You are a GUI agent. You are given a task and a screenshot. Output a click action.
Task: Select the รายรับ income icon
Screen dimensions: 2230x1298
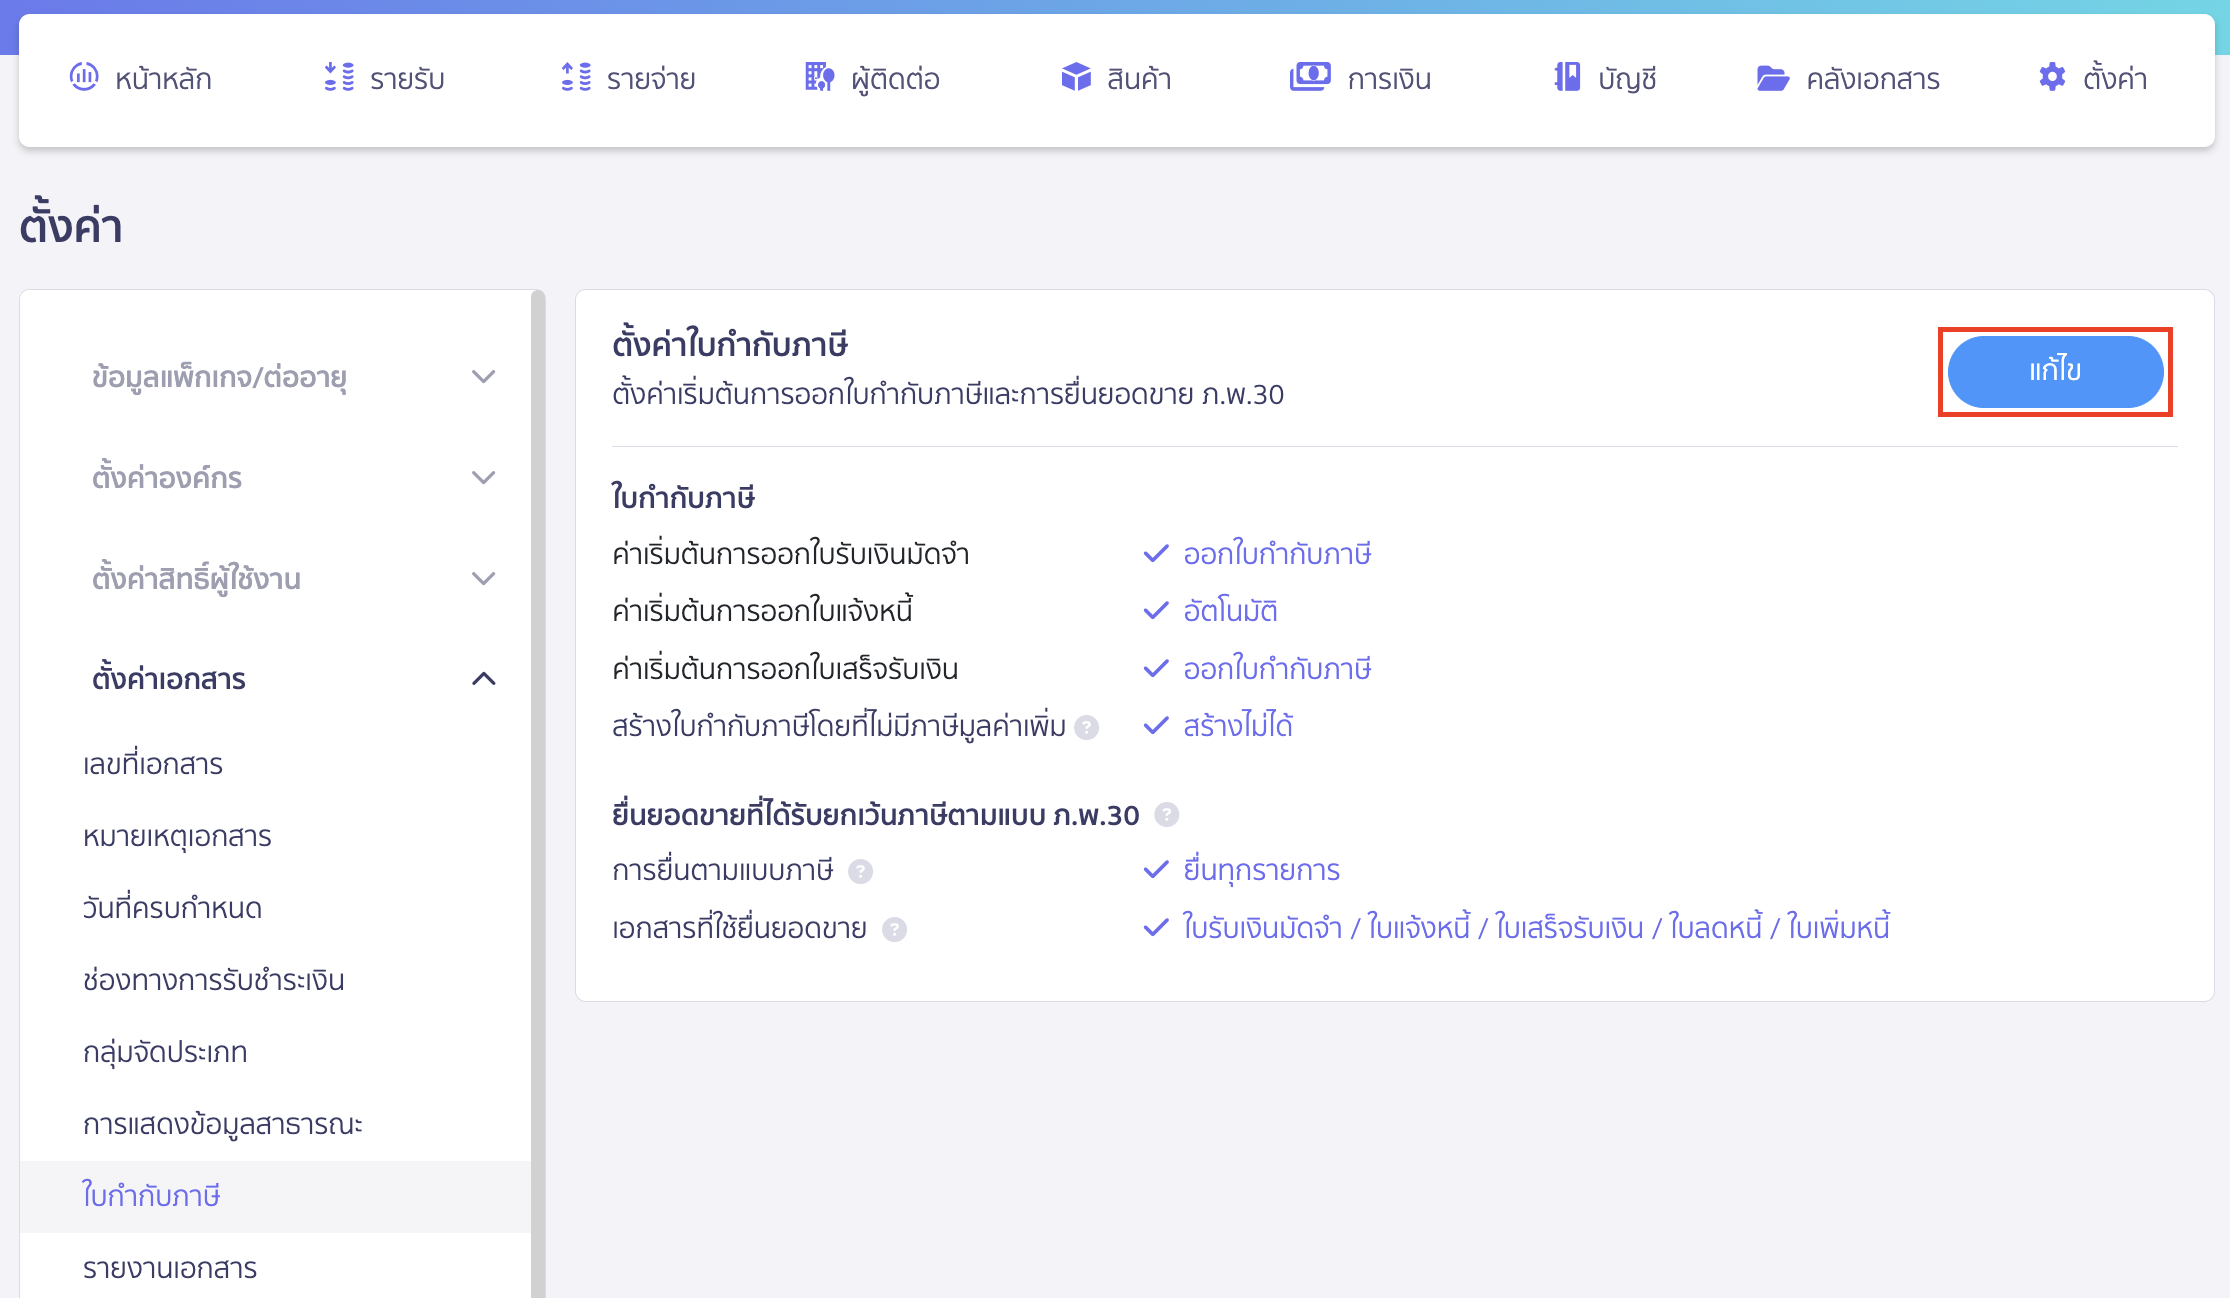(x=340, y=78)
